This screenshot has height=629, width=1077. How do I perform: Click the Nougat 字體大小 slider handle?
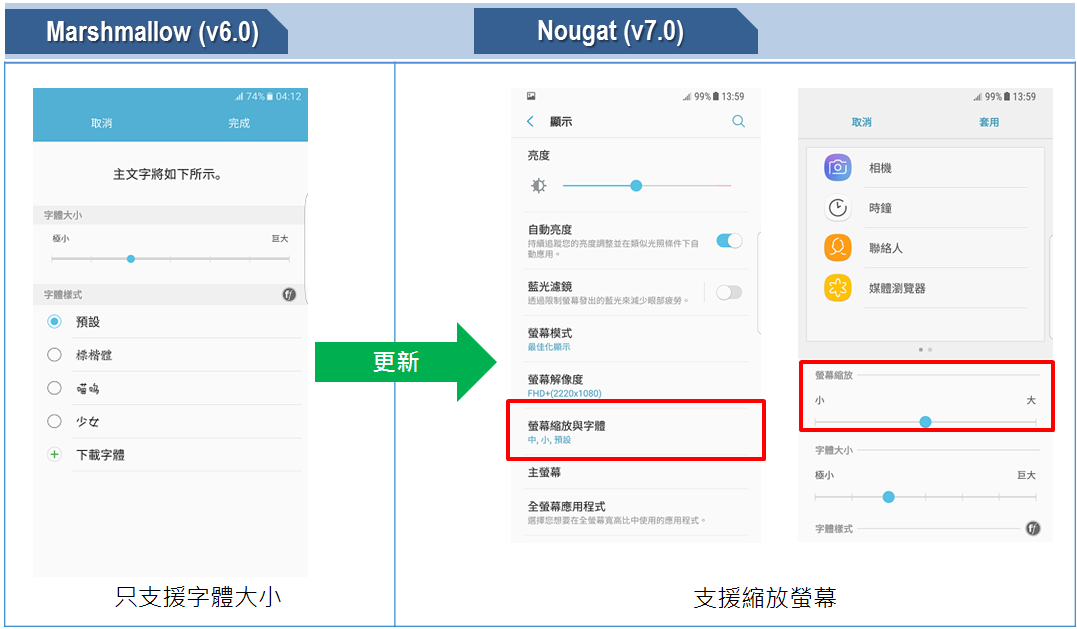pyautogui.click(x=889, y=496)
